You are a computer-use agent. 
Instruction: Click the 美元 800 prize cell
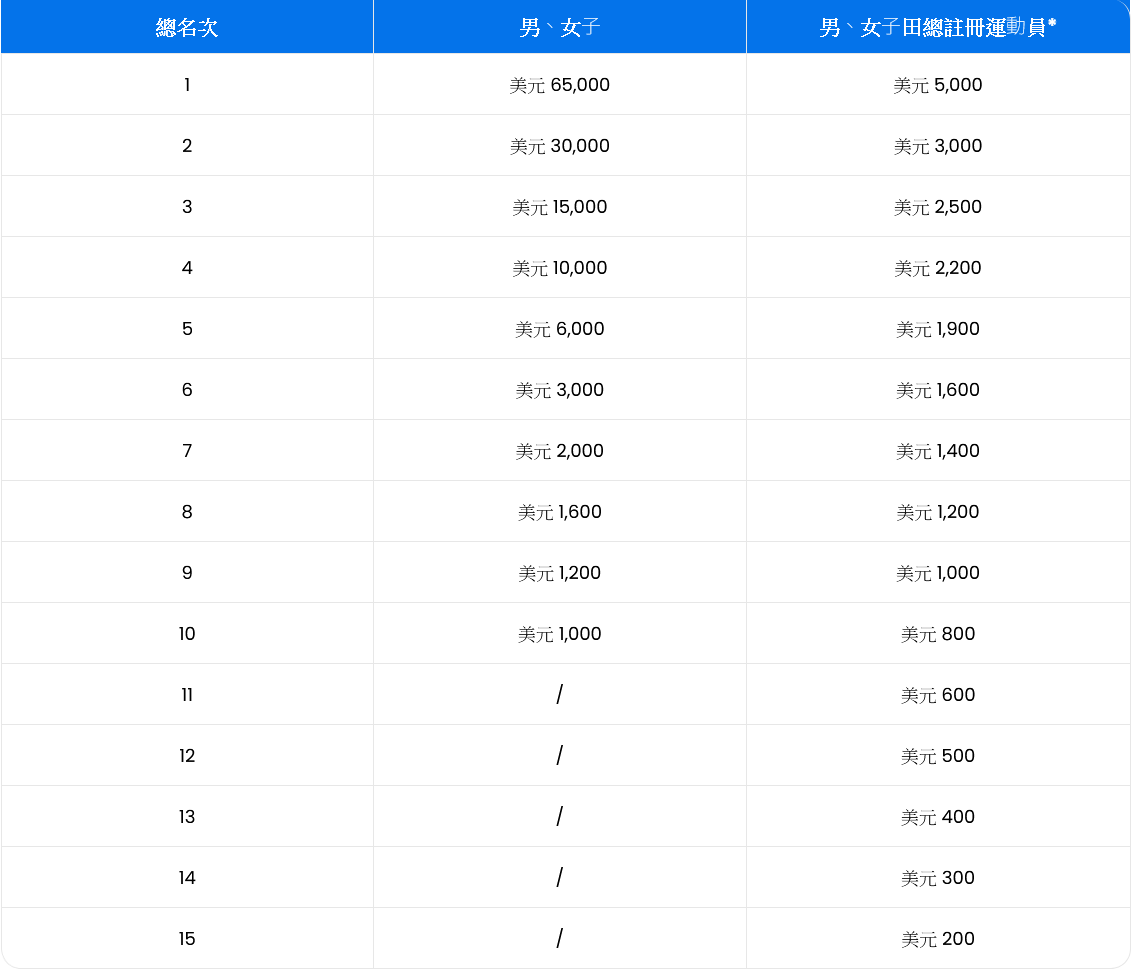coord(938,633)
